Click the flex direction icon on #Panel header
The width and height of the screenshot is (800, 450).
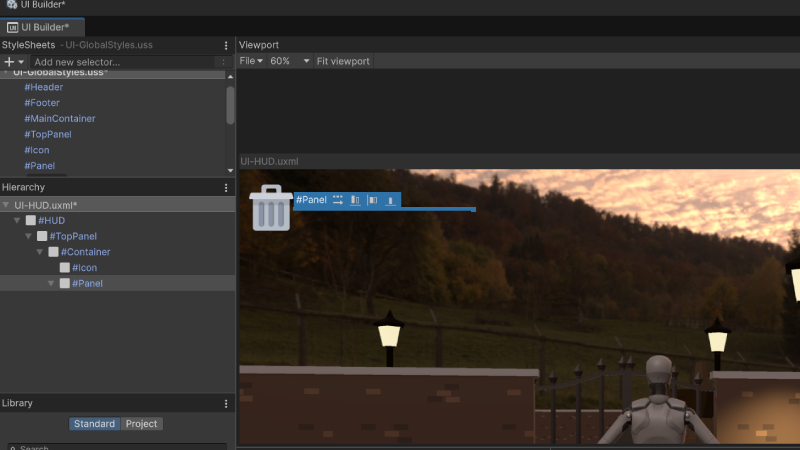(x=338, y=200)
